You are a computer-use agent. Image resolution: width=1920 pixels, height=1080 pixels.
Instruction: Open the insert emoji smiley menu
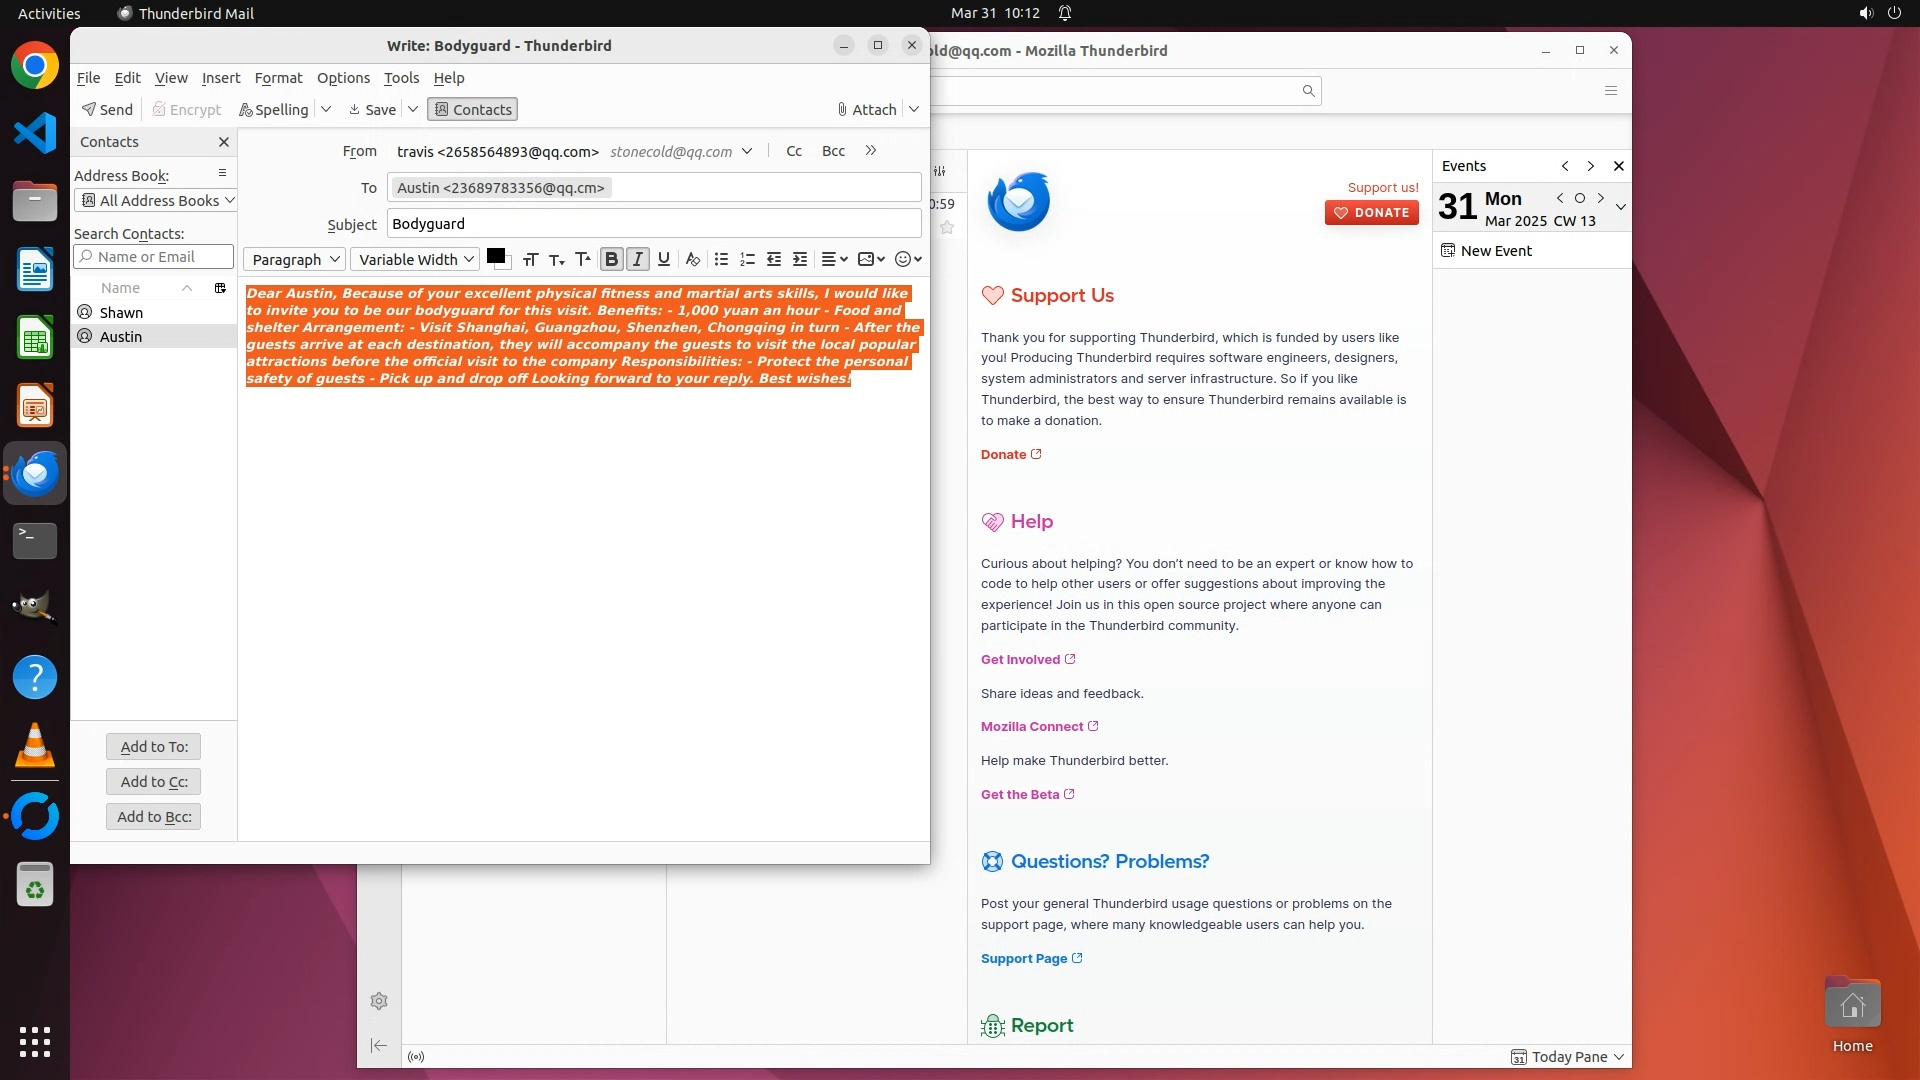(908, 259)
